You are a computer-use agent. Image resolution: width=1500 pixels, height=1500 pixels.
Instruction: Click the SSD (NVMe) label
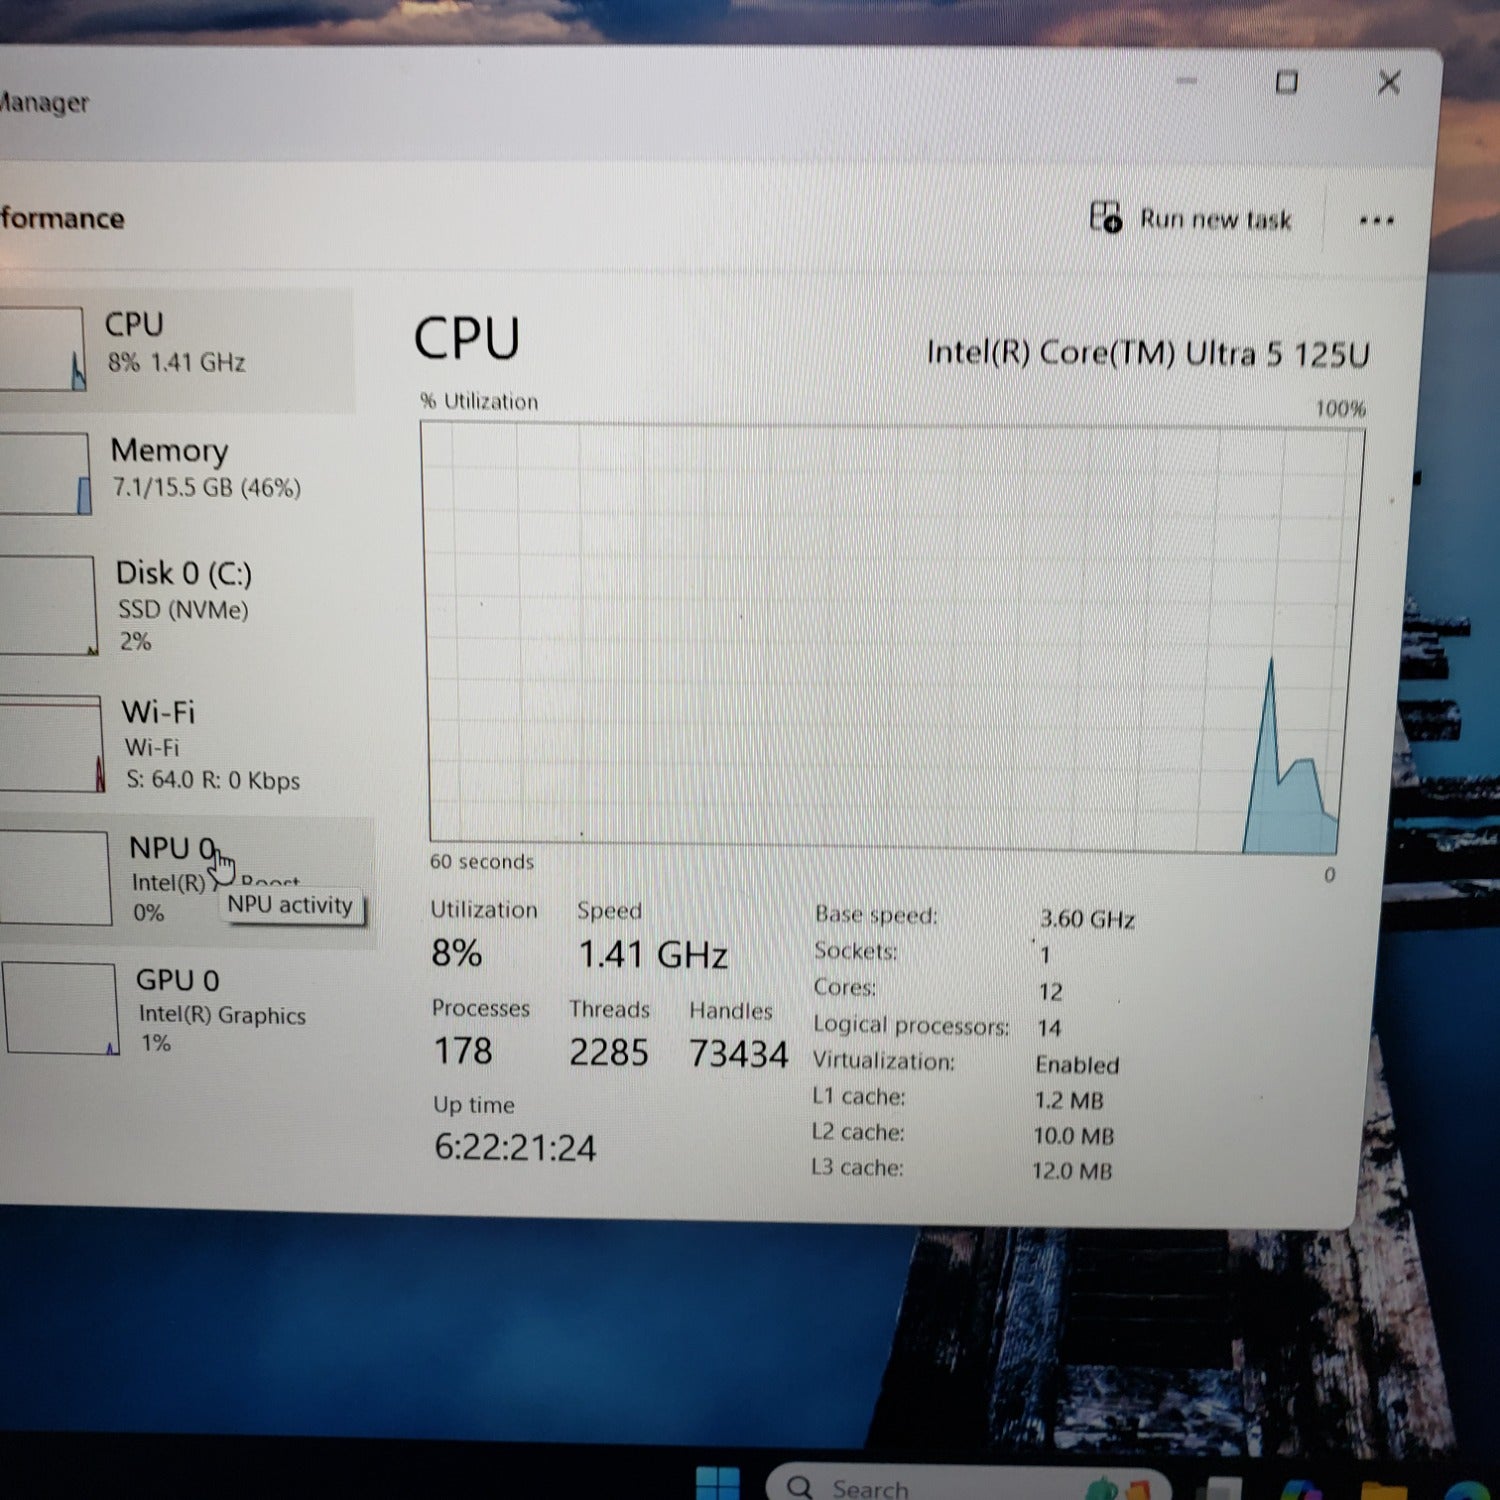pos(183,609)
